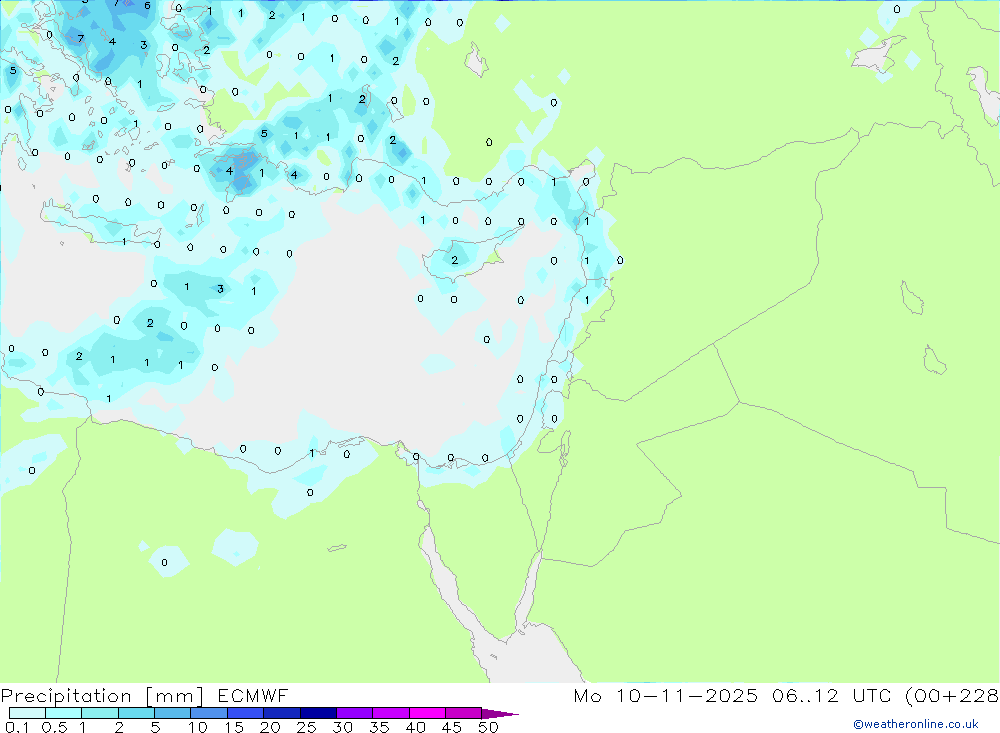Screen dimensions: 1000x733
Task: Click the legend scale label "40"
Action: (416, 727)
